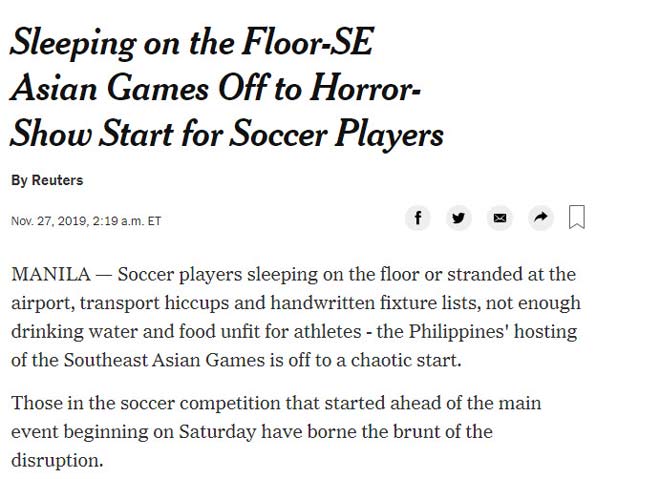Screen dimensions: 660x479
Task: Click 'handwritten fixture lists' phrase
Action: (x=373, y=303)
